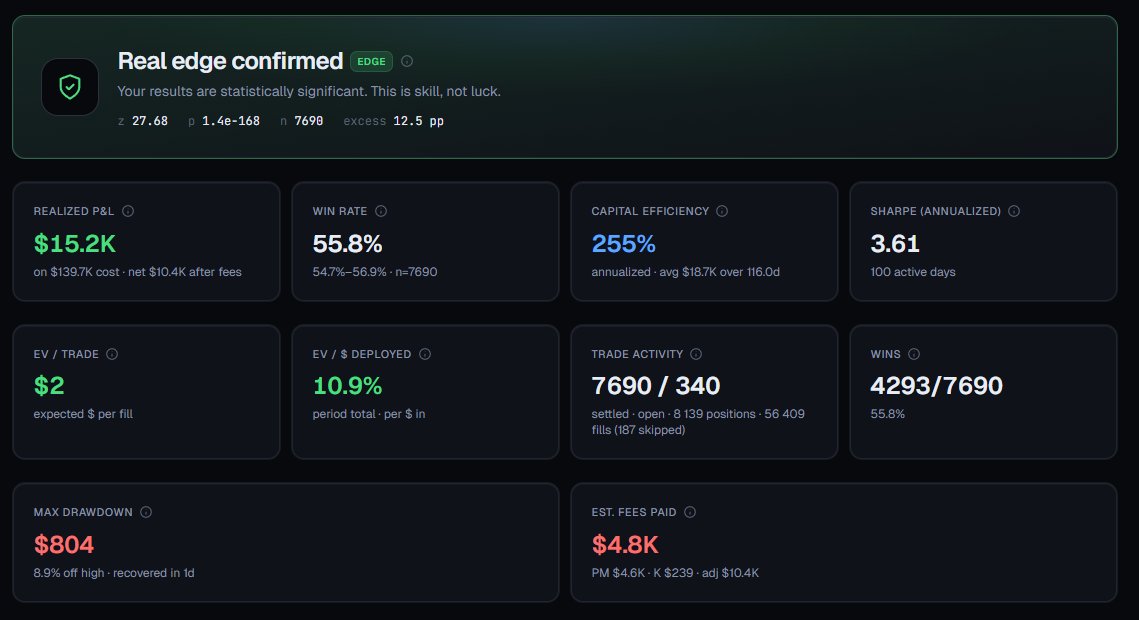Show info for Wins card
The height and width of the screenshot is (620, 1139).
coord(914,354)
